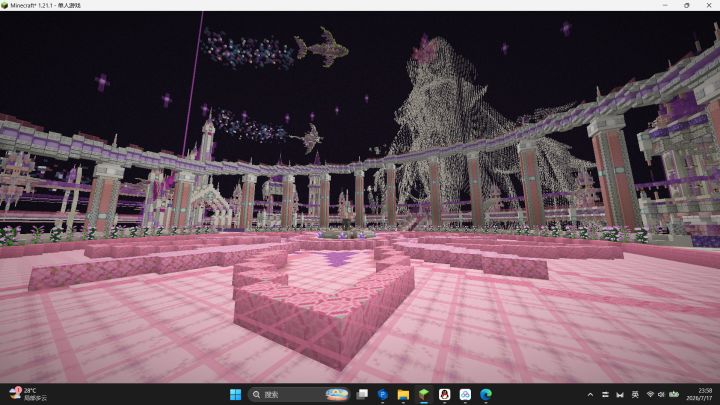Restore down the Minecraft window

pos(687,6)
